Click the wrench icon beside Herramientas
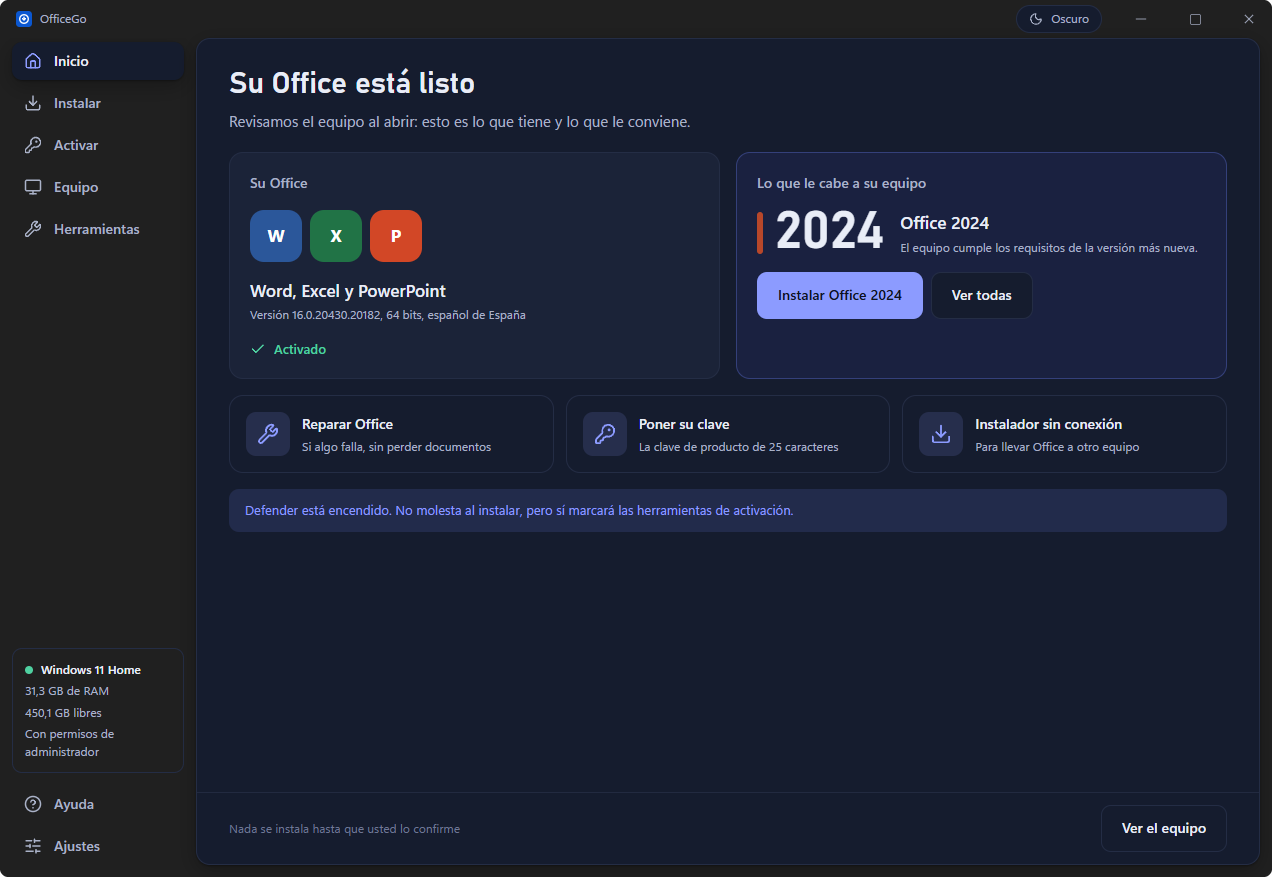This screenshot has width=1272, height=877. [x=33, y=229]
